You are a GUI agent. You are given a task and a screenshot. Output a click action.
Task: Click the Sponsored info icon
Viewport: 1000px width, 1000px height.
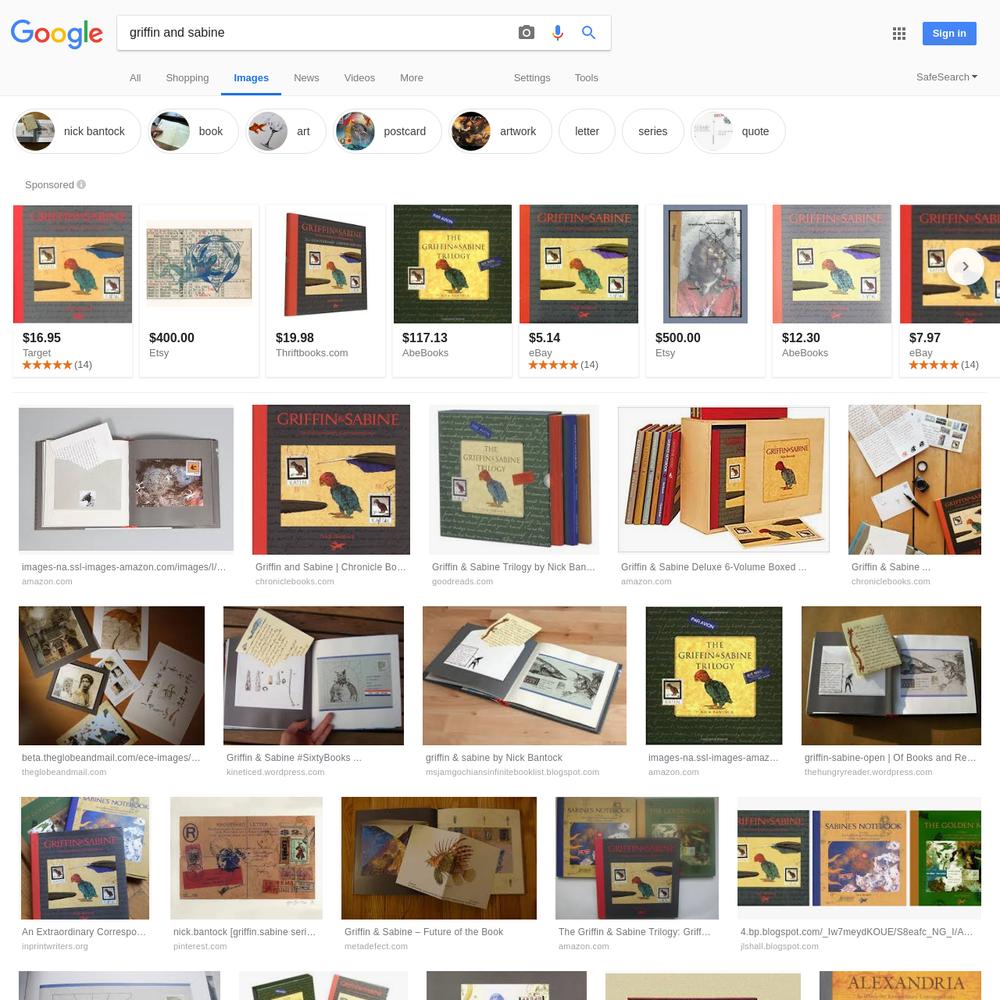[82, 184]
